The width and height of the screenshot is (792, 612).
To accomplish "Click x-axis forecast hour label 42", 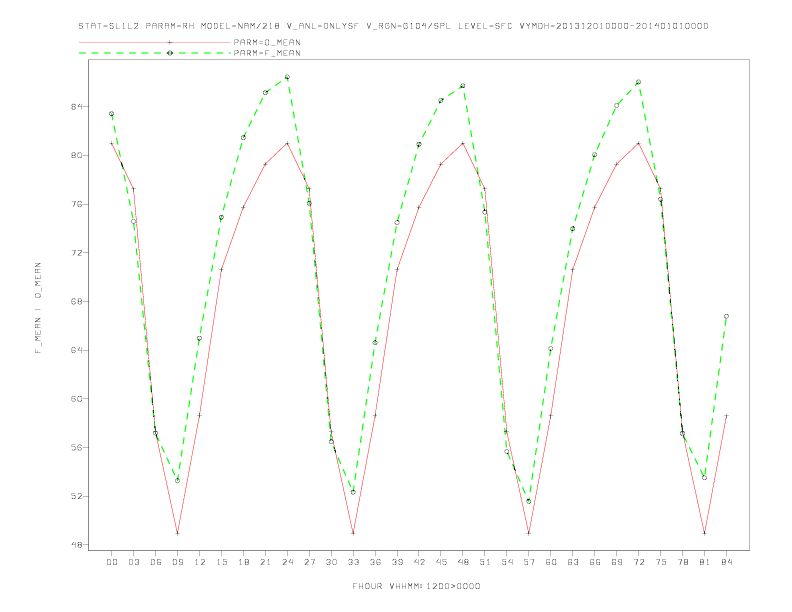I will click(419, 562).
